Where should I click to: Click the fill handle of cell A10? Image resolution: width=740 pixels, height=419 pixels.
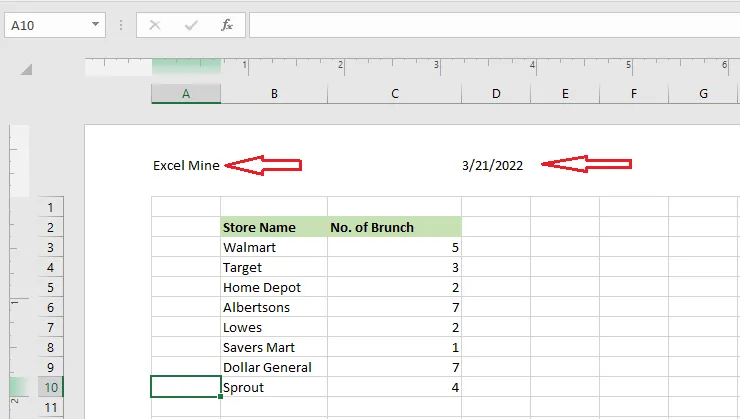tap(220, 396)
